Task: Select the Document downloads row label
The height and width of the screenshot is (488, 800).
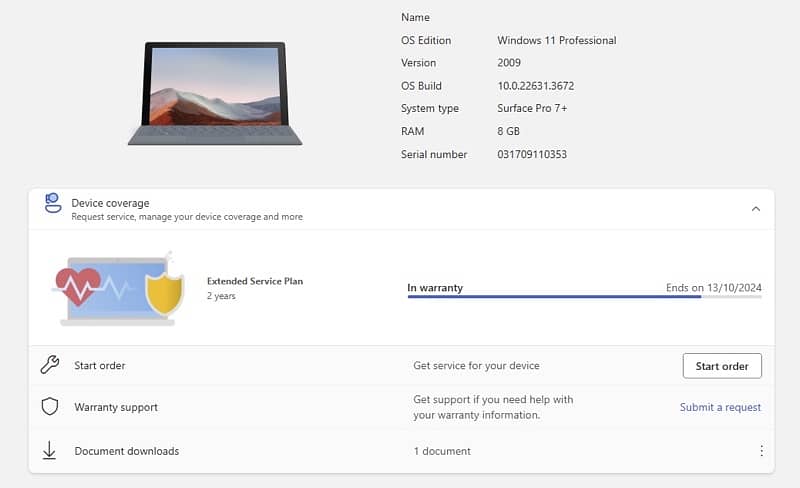Action: tap(127, 451)
